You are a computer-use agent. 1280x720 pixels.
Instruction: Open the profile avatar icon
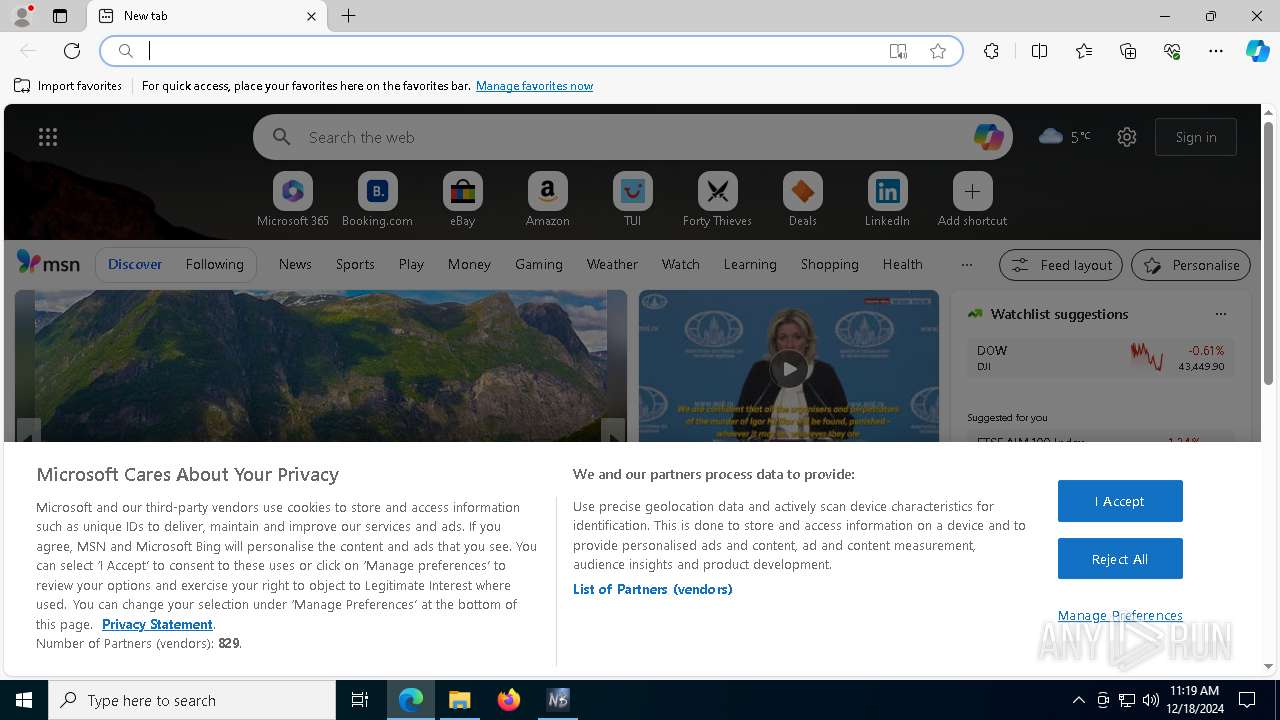pos(21,16)
